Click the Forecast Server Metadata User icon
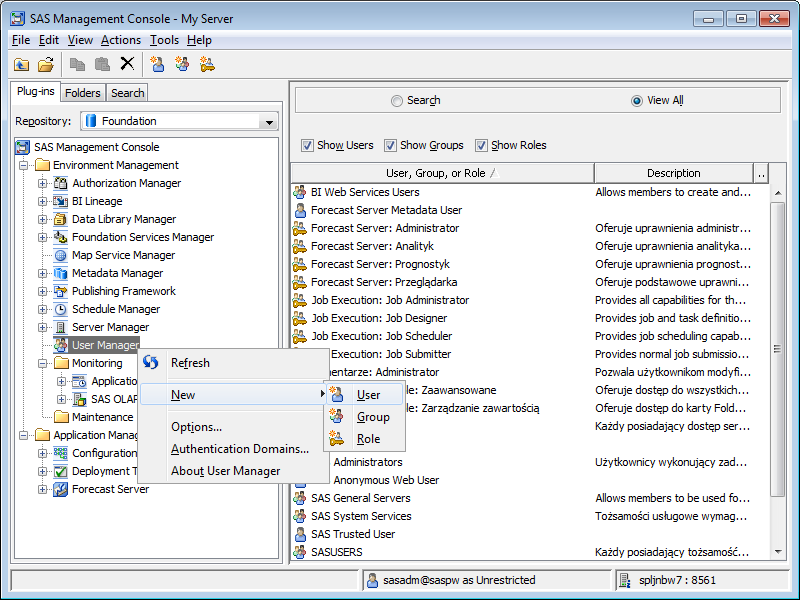The height and width of the screenshot is (600, 800). click(299, 210)
